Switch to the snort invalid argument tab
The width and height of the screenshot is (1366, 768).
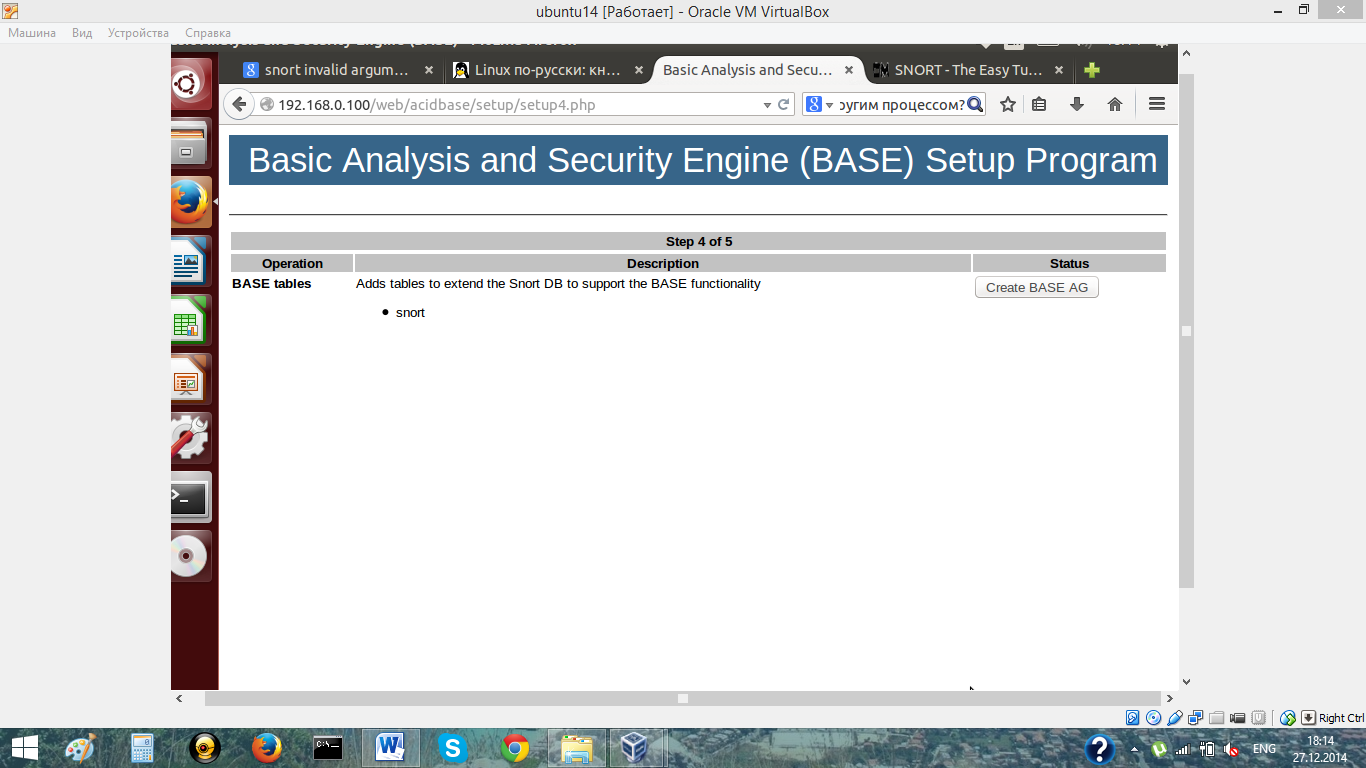pyautogui.click(x=339, y=70)
